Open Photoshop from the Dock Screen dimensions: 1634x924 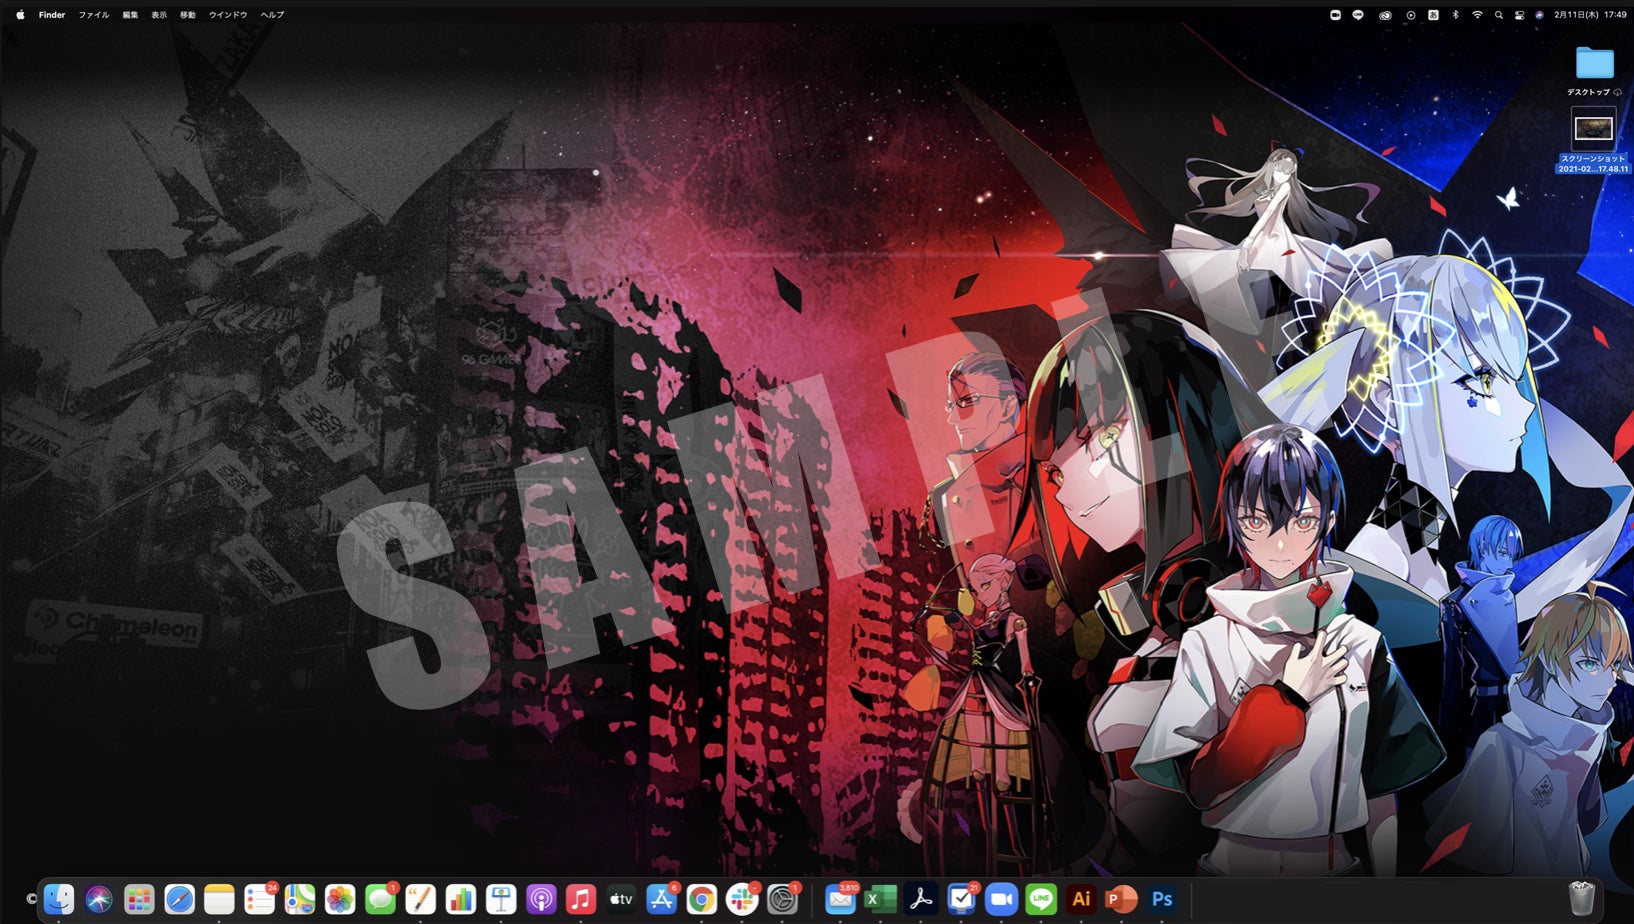[x=1161, y=899]
